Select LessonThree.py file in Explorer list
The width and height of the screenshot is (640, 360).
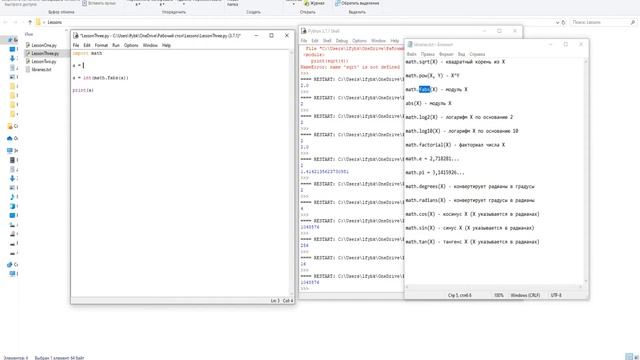pos(45,53)
